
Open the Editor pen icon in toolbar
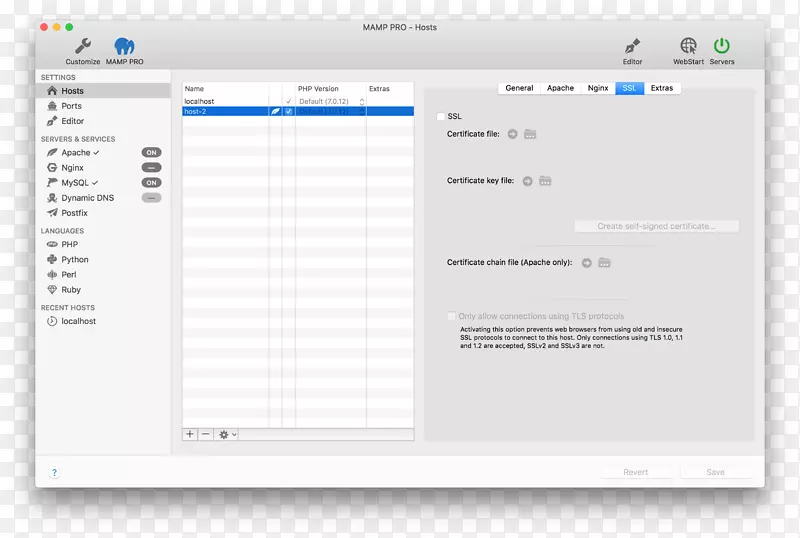pos(632,46)
